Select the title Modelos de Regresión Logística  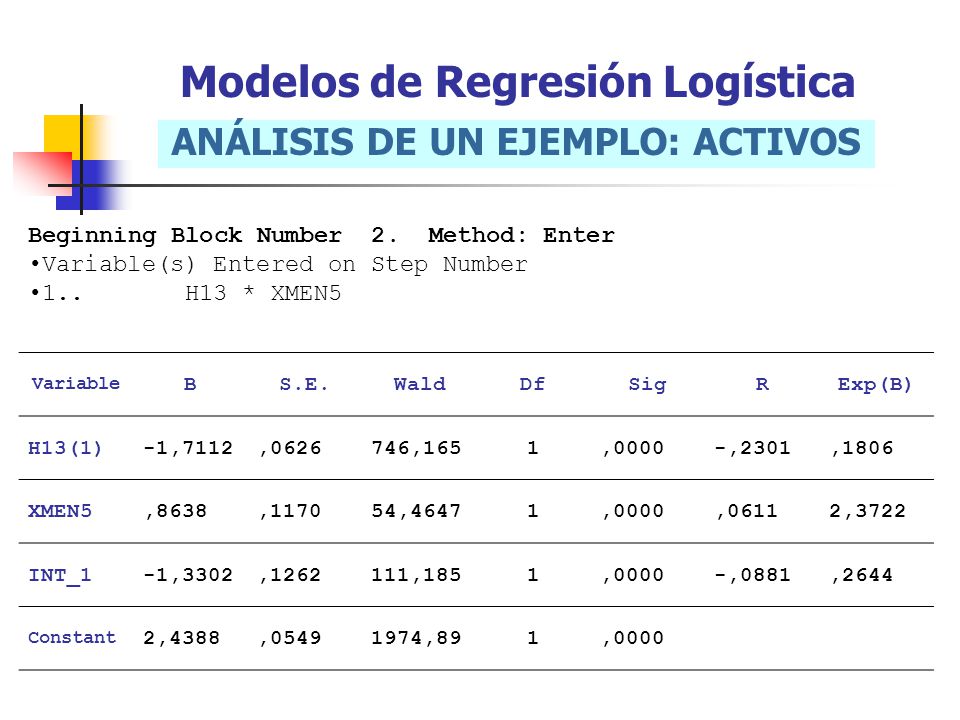pos(517,82)
